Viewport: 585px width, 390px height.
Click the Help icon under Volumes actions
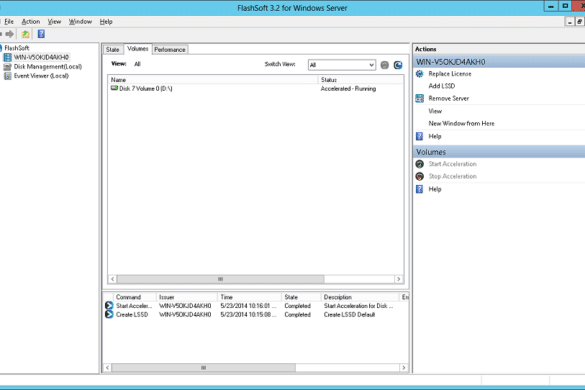coord(420,189)
